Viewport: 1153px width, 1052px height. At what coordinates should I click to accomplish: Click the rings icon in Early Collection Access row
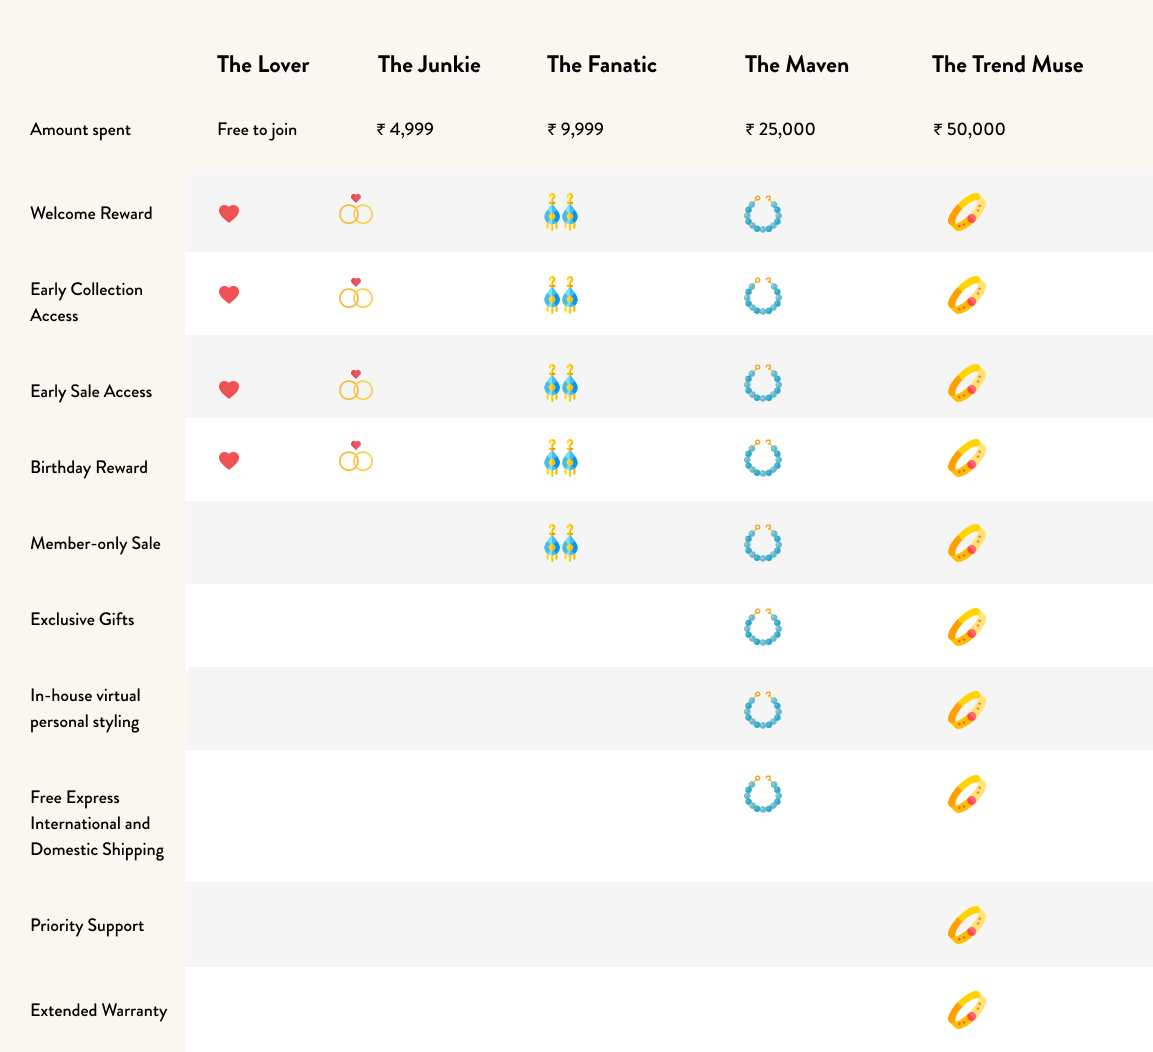[356, 294]
